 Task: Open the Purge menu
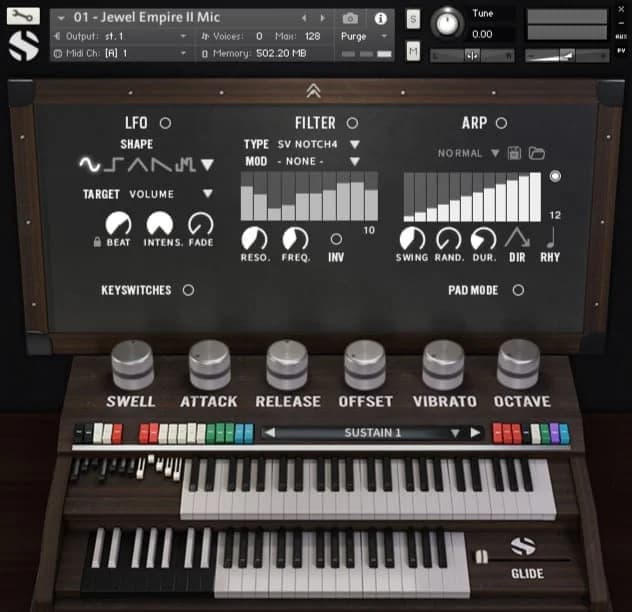coord(367,36)
